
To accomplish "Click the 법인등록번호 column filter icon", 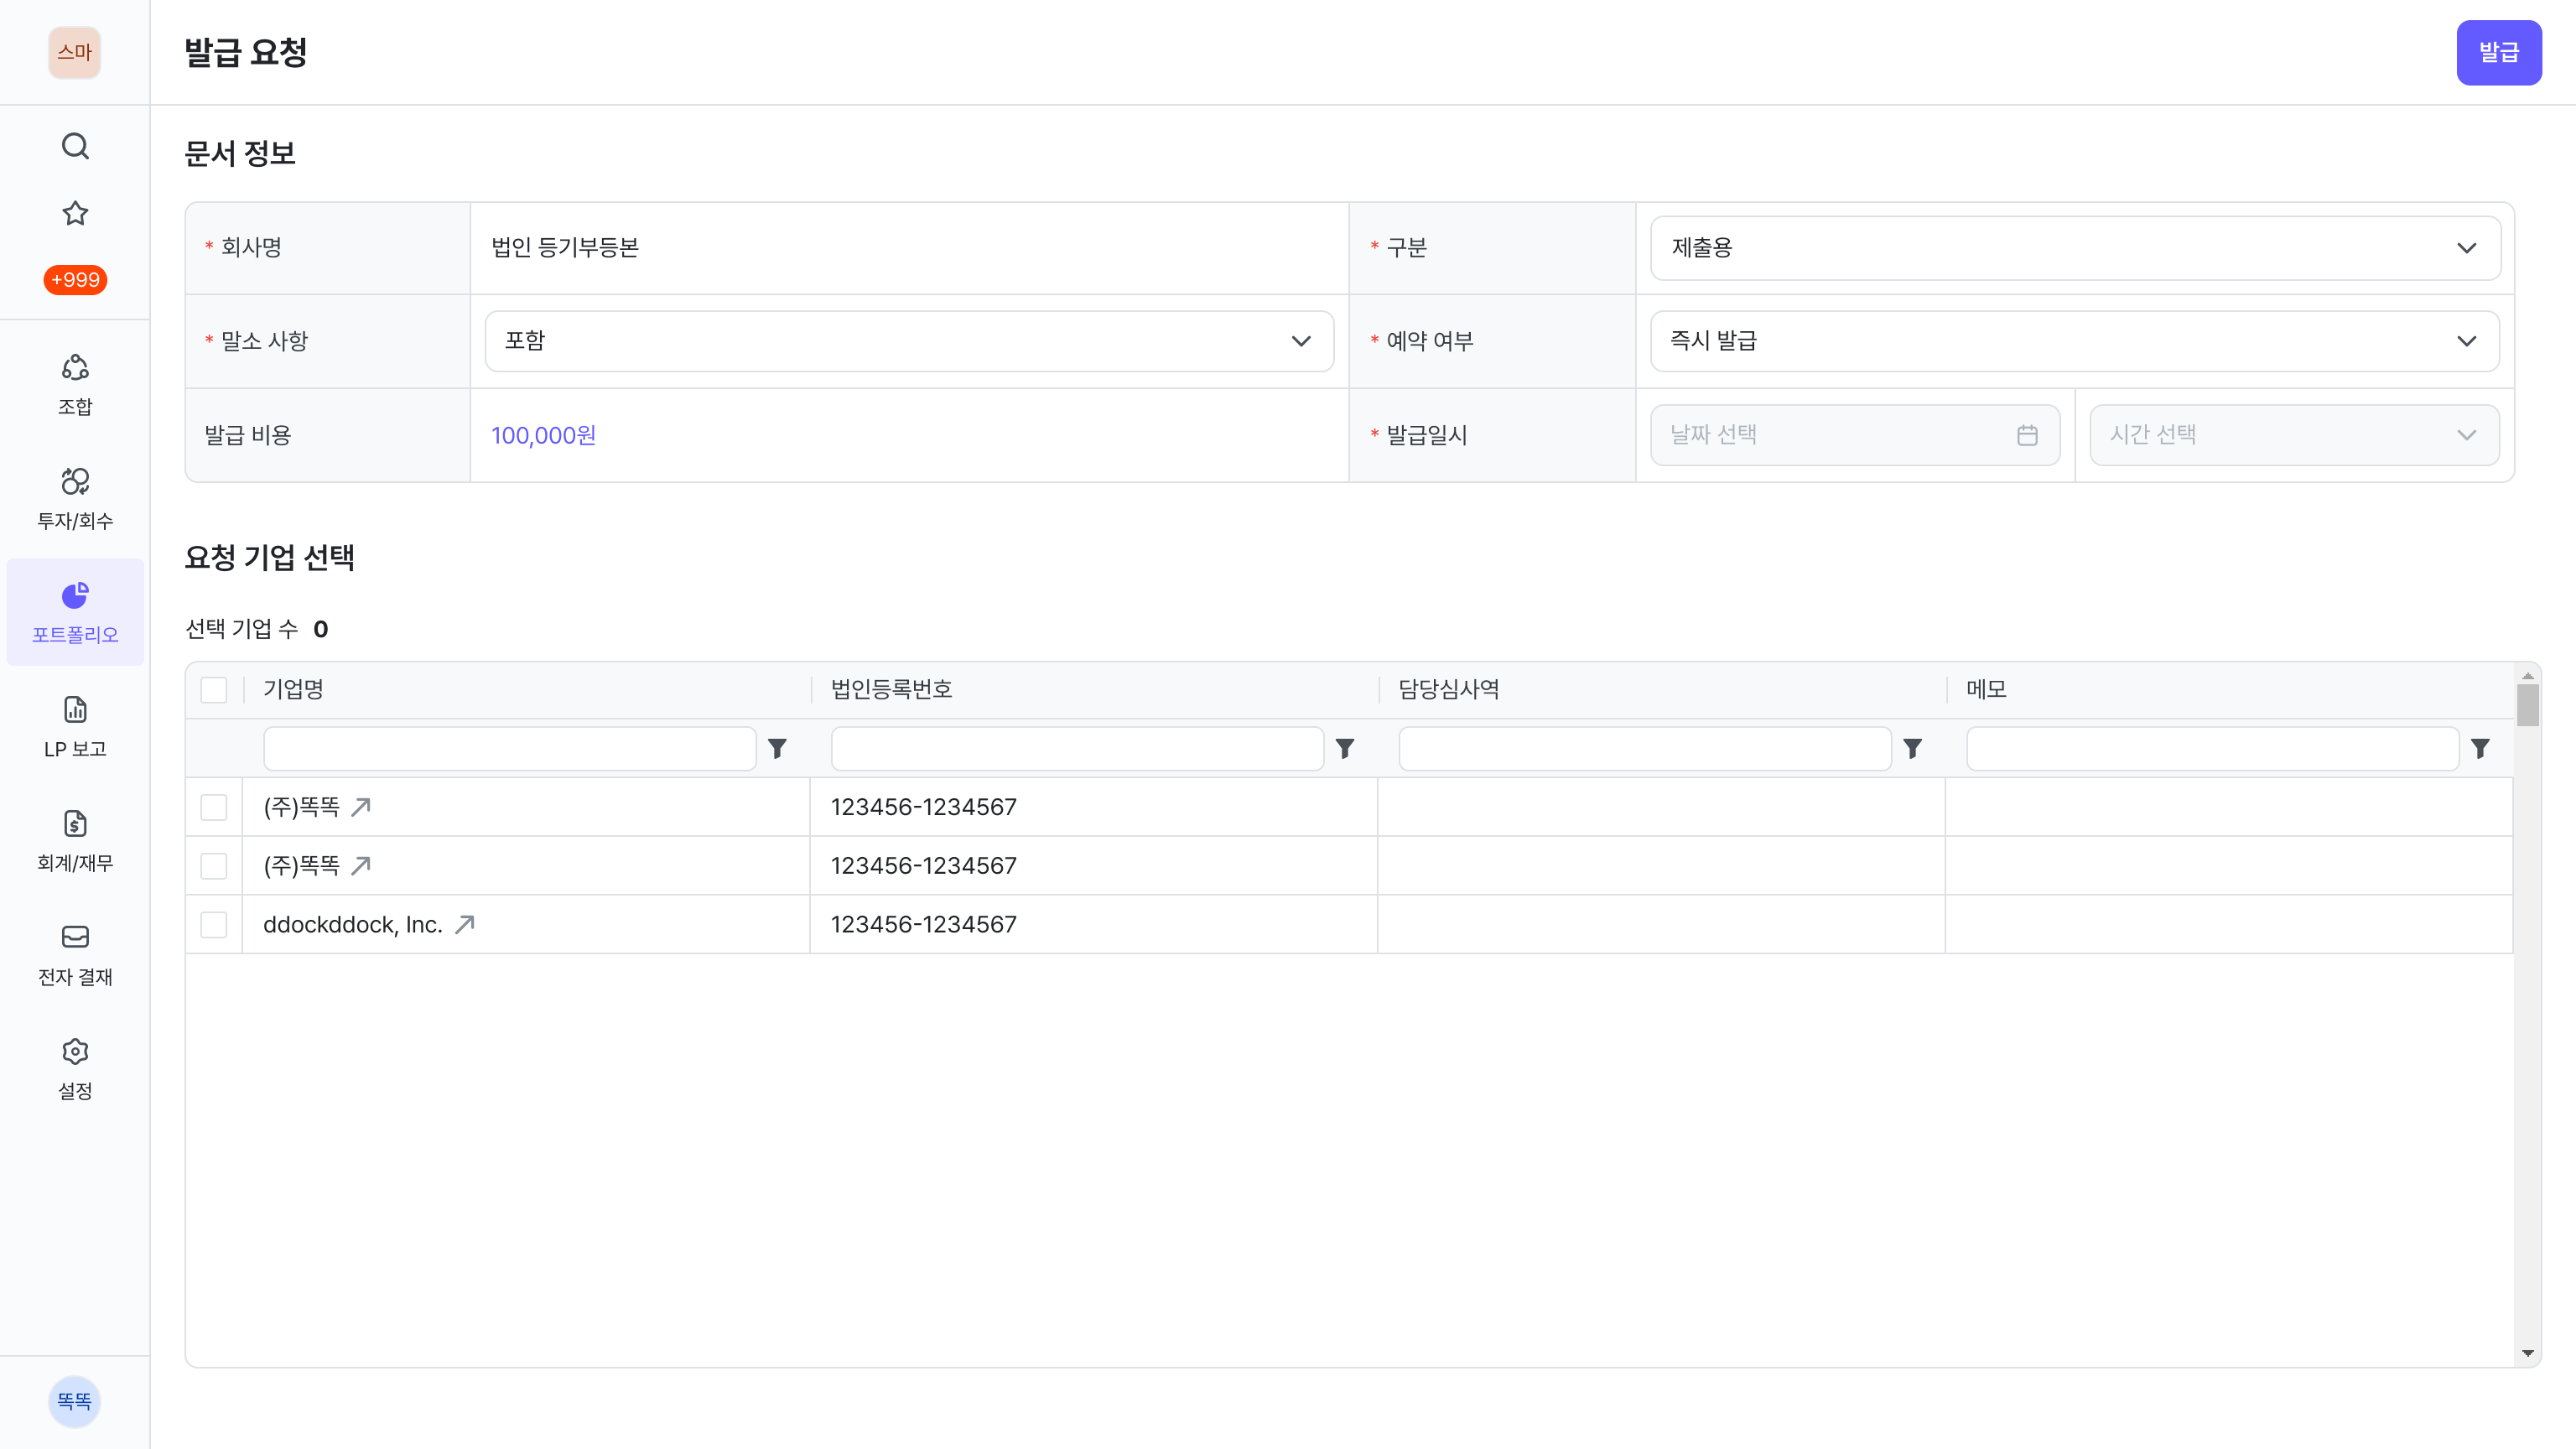I will 1345,748.
